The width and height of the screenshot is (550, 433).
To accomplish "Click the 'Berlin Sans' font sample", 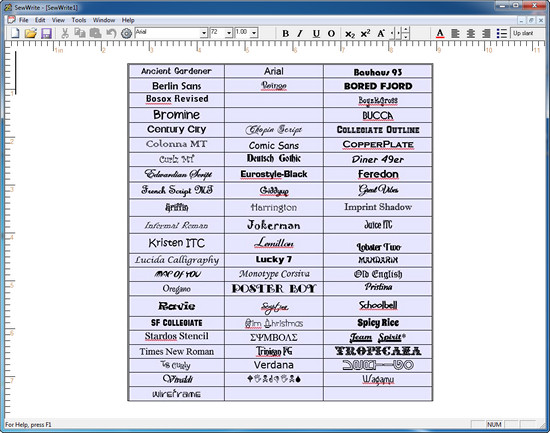I will (176, 86).
